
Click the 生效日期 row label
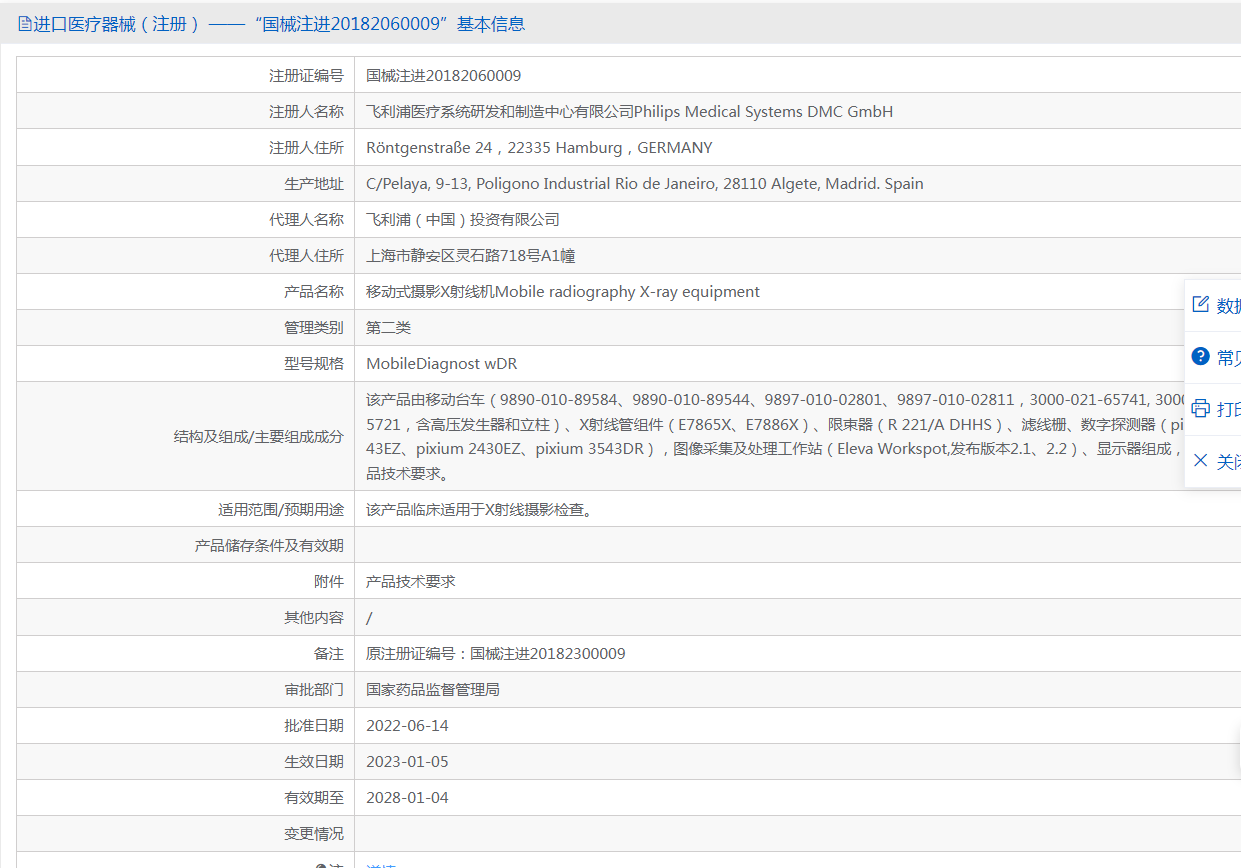[x=314, y=761]
